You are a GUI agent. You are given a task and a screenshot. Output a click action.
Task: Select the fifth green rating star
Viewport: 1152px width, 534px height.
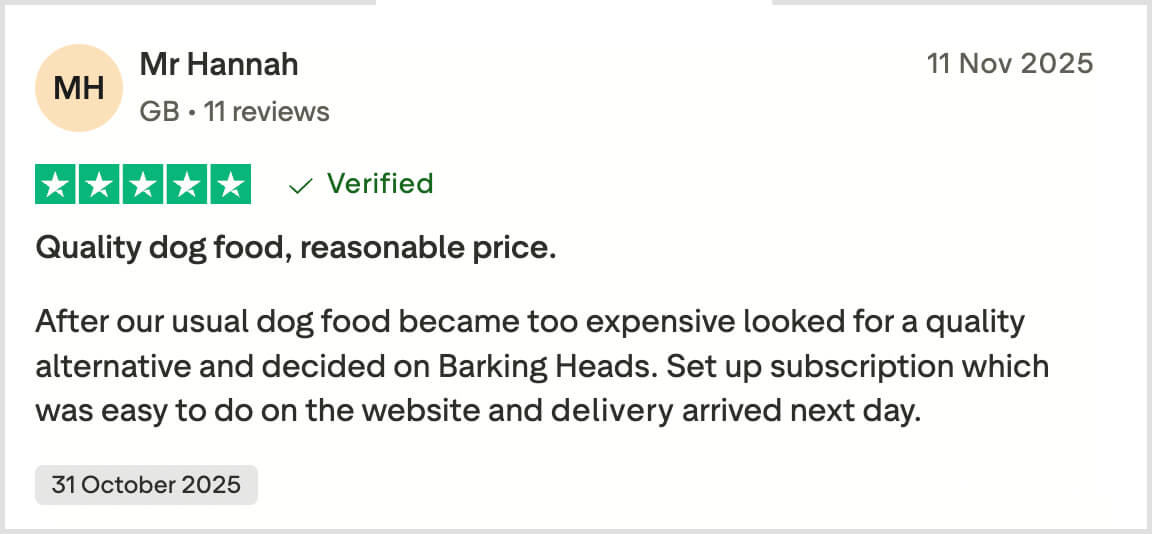pos(229,185)
